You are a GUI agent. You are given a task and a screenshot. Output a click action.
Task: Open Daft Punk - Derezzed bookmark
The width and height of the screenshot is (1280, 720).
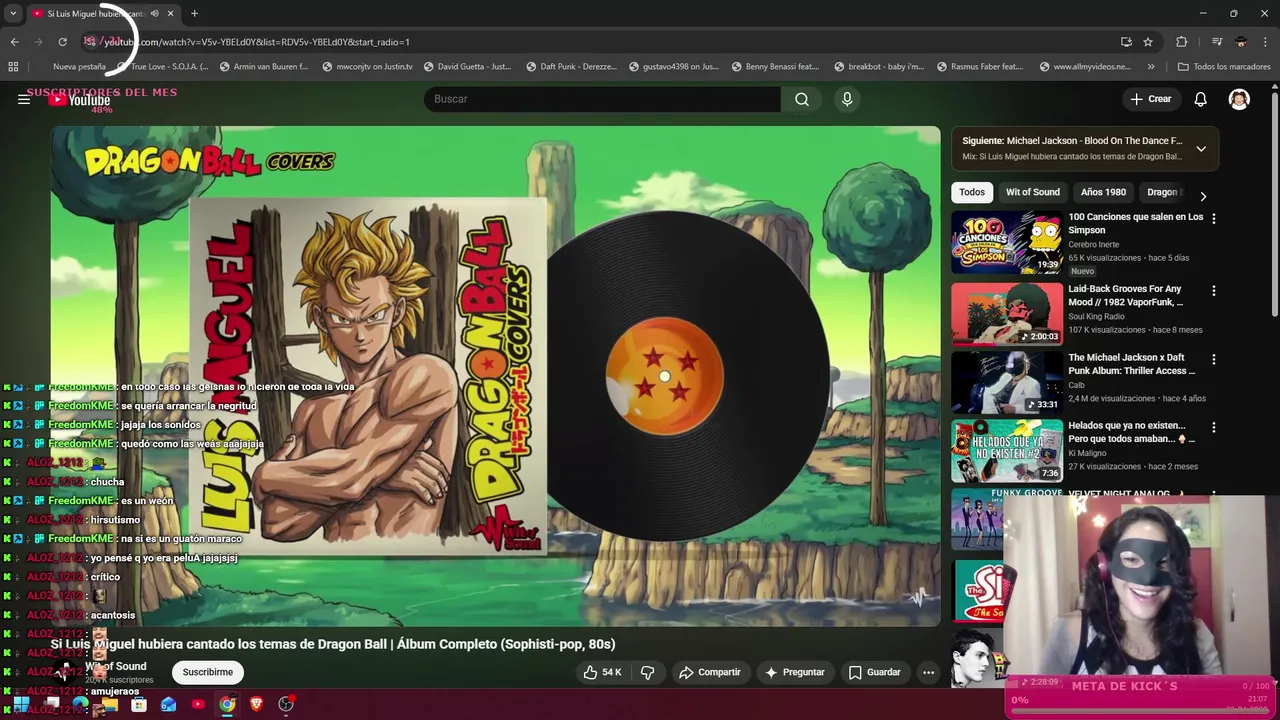point(570,67)
